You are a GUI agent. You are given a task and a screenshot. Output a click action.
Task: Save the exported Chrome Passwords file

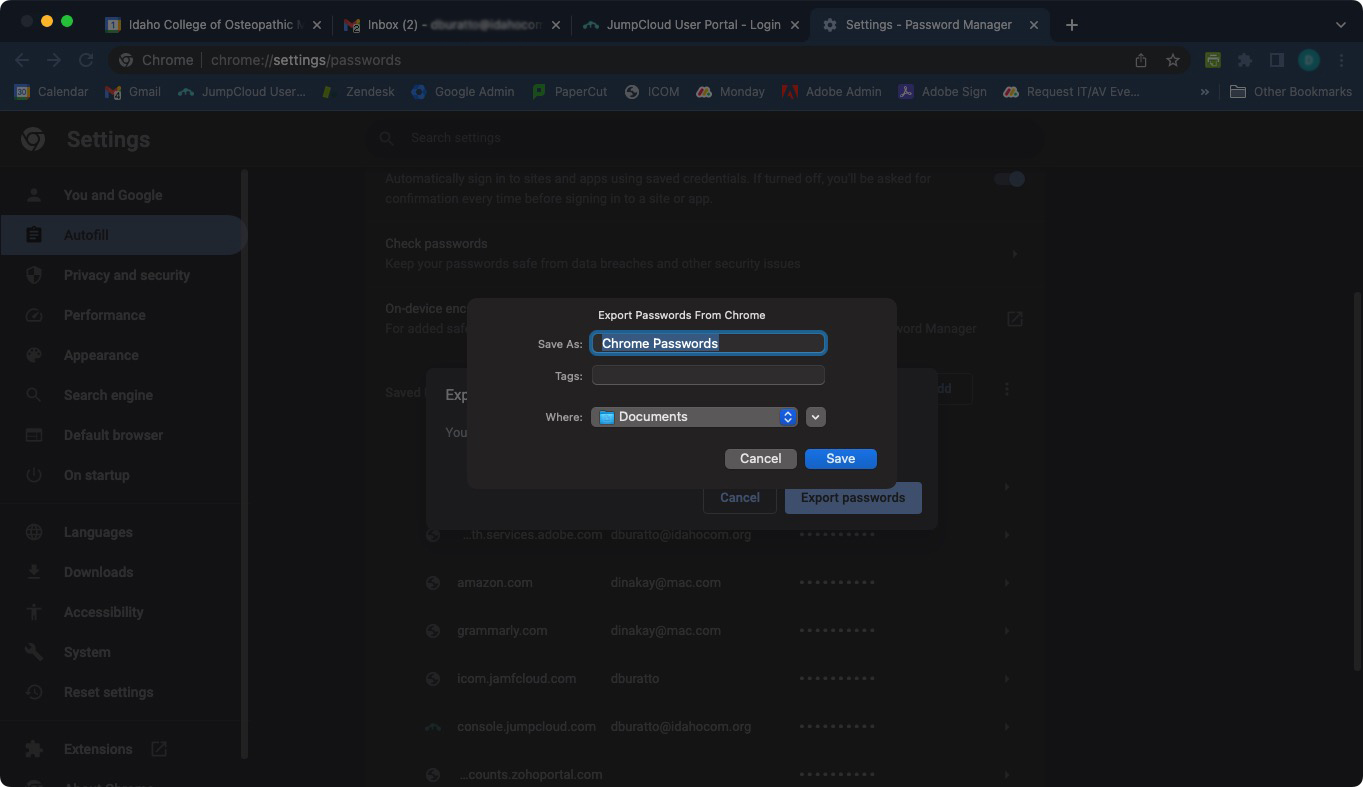840,458
